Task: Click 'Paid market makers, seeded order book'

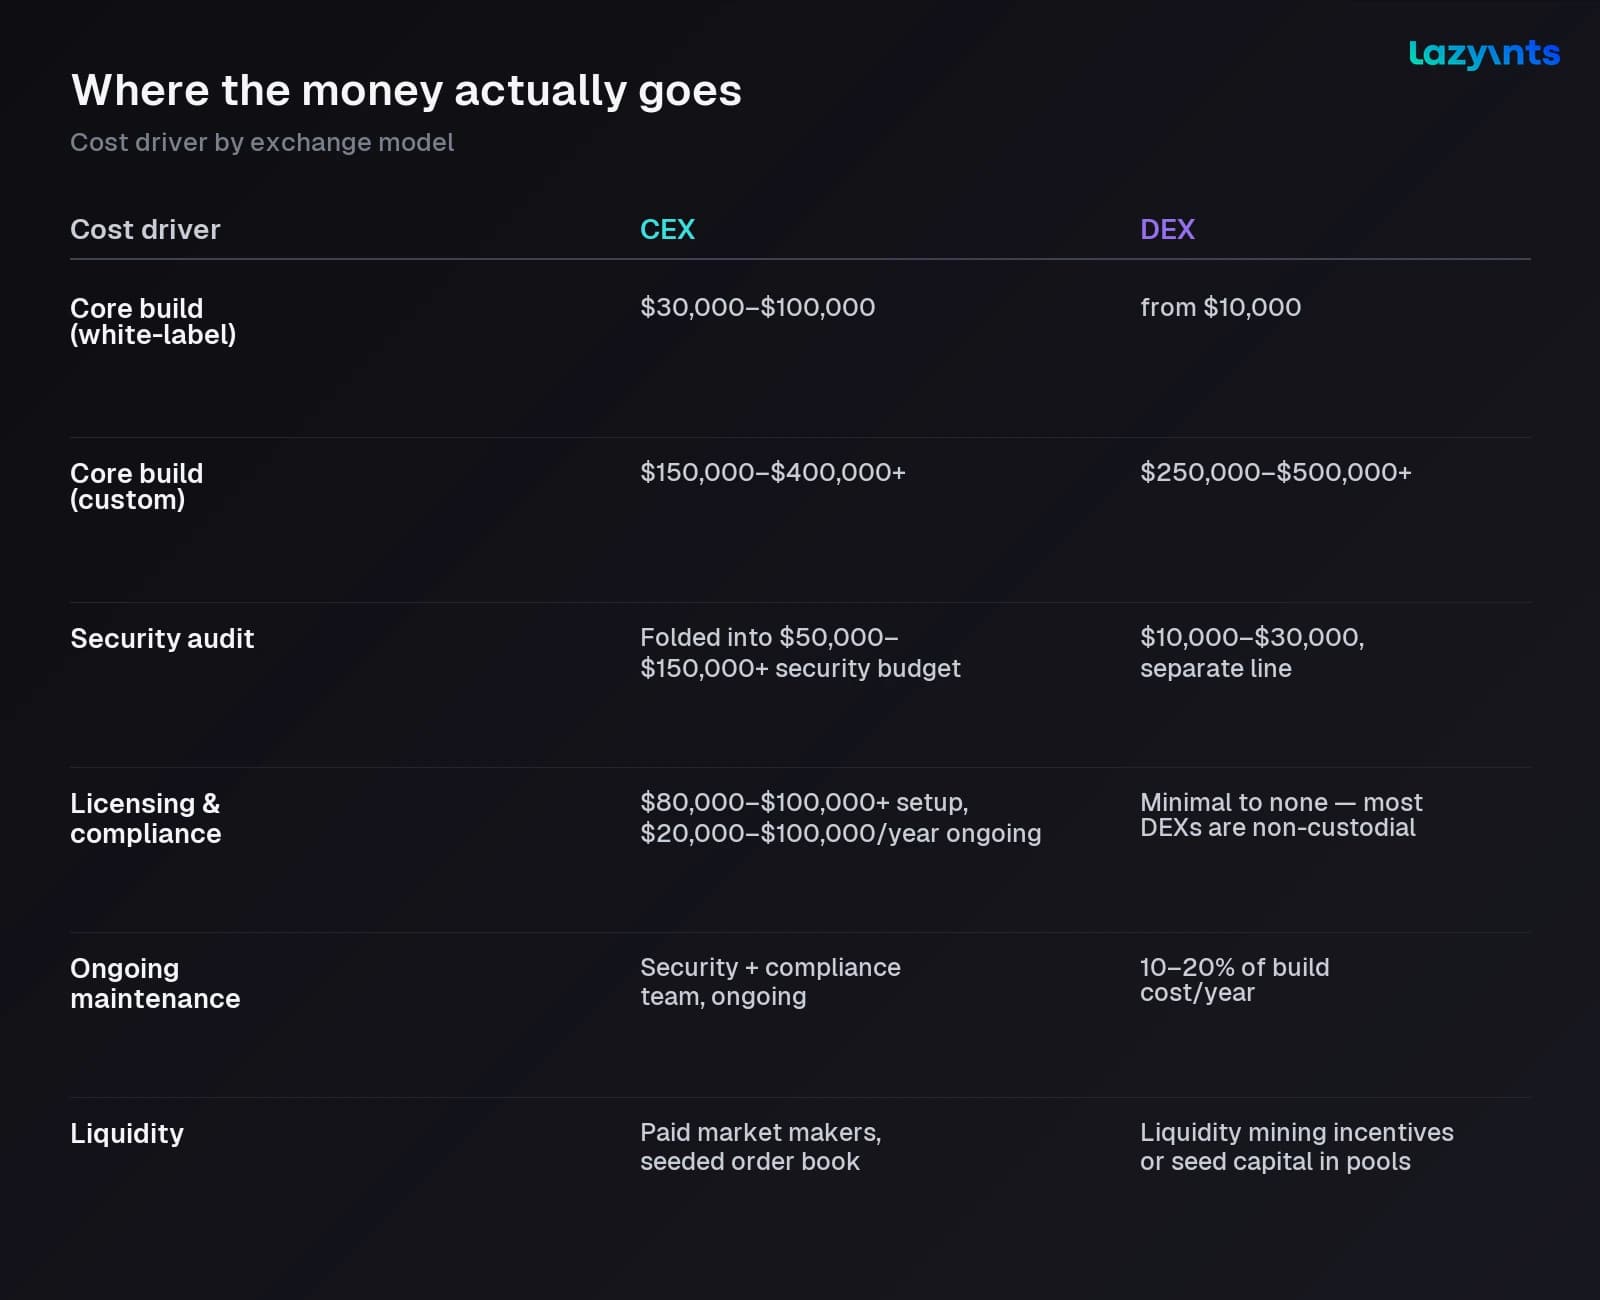Action: point(760,1147)
